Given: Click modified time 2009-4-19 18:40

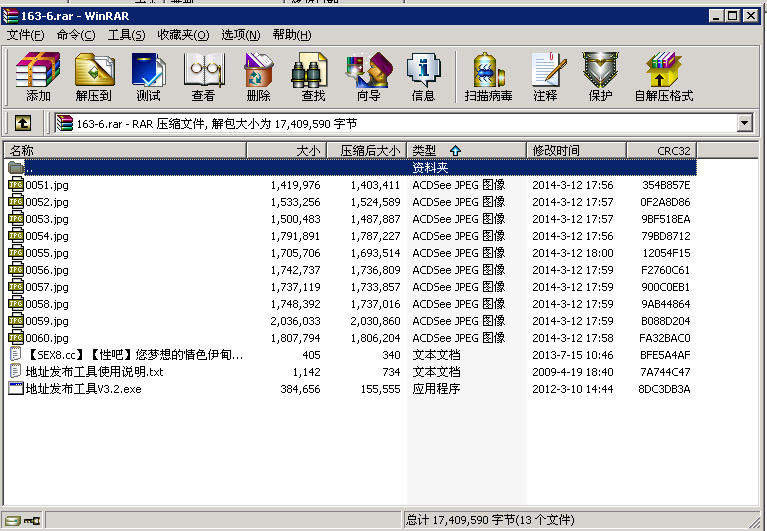Looking at the screenshot, I should [x=572, y=372].
